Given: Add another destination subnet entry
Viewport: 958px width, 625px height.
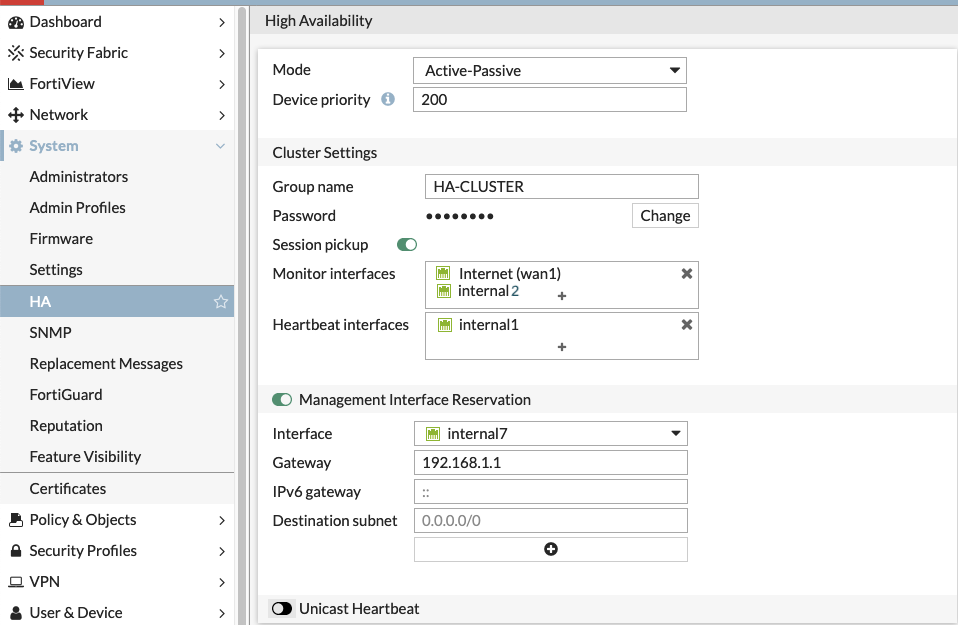Looking at the screenshot, I should click(x=550, y=549).
